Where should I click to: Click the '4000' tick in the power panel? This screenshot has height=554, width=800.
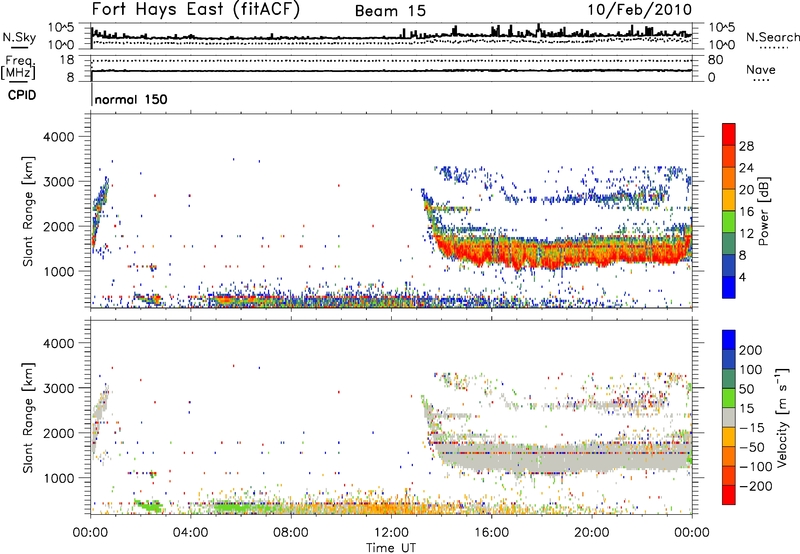click(59, 137)
